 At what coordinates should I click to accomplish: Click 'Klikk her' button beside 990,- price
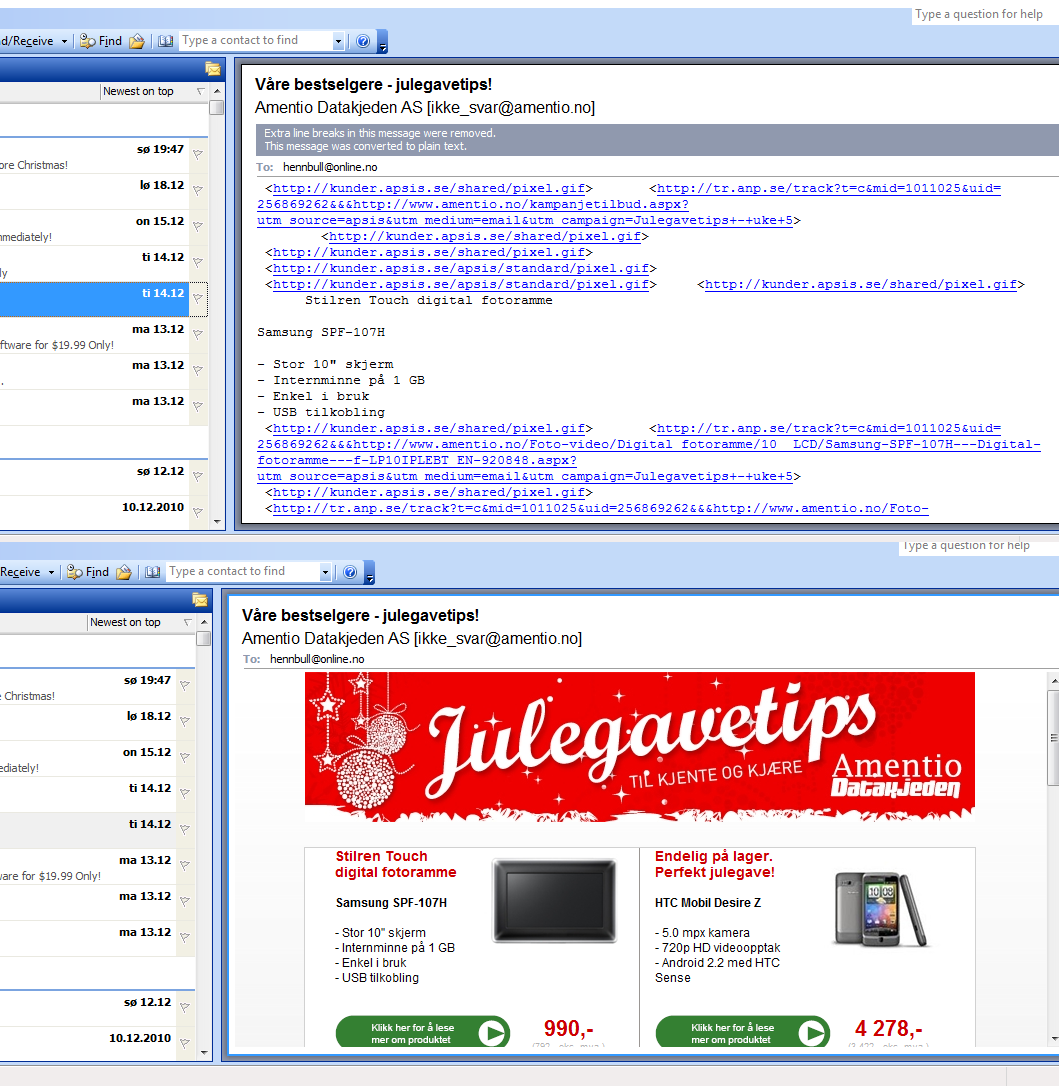tap(423, 1033)
